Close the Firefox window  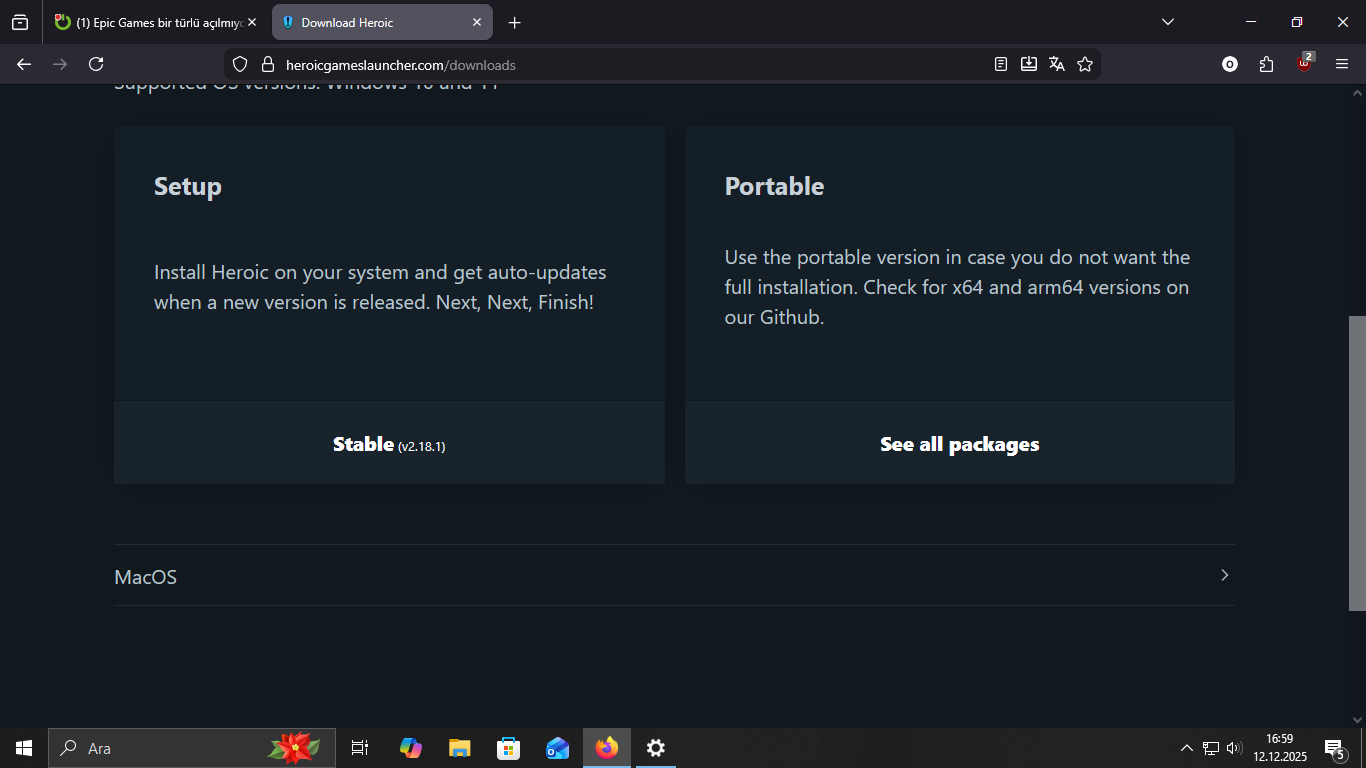click(1343, 22)
